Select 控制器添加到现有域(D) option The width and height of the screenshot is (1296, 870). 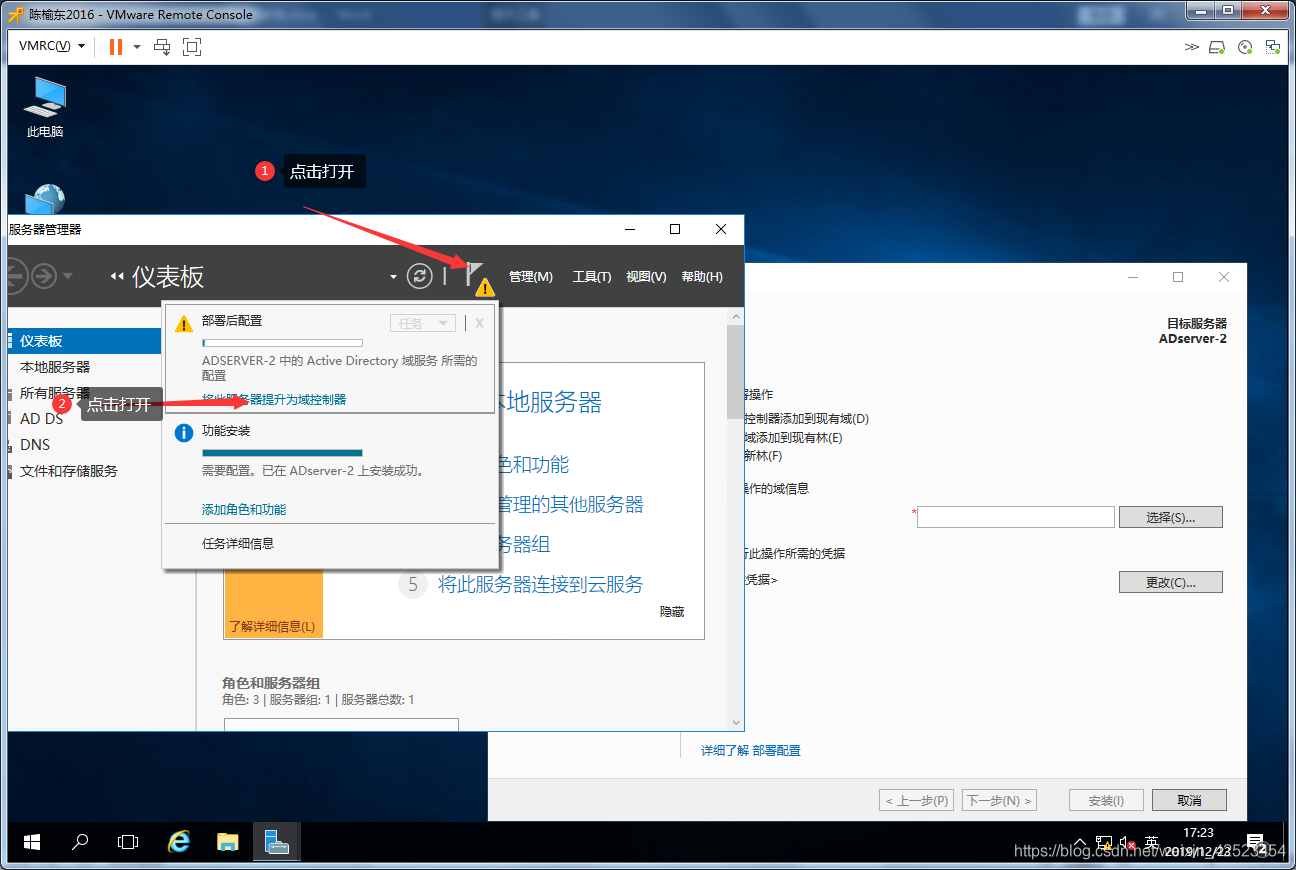[x=806, y=419]
